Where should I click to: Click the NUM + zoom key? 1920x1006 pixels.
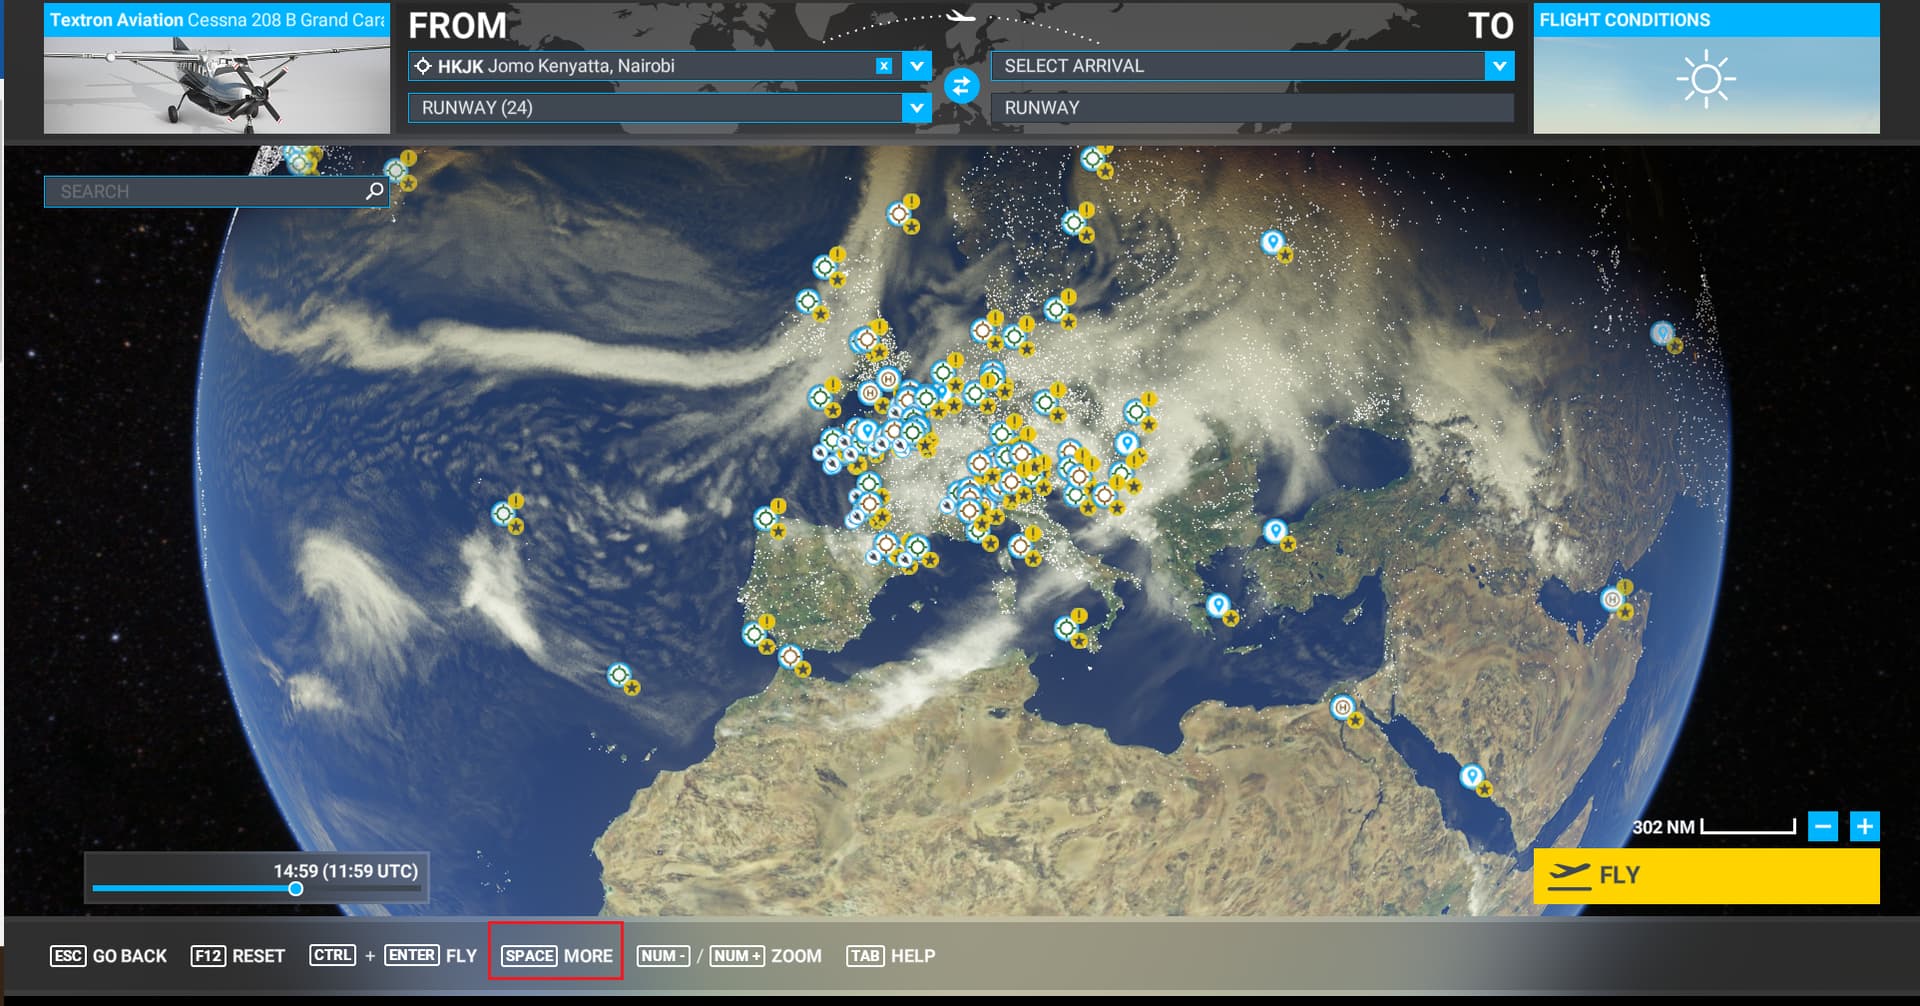737,956
